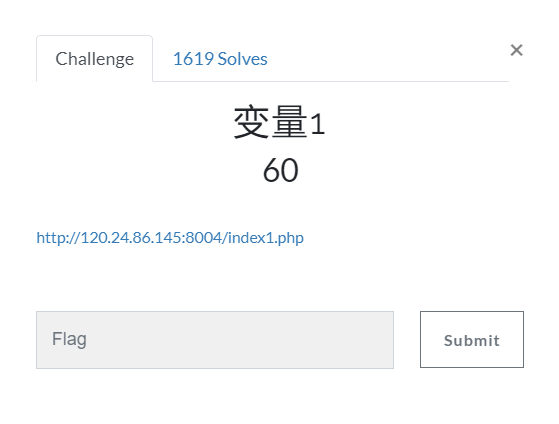Visit http://120.24.86.145:8004/index1.php
The height and width of the screenshot is (424, 559).
click(x=170, y=237)
